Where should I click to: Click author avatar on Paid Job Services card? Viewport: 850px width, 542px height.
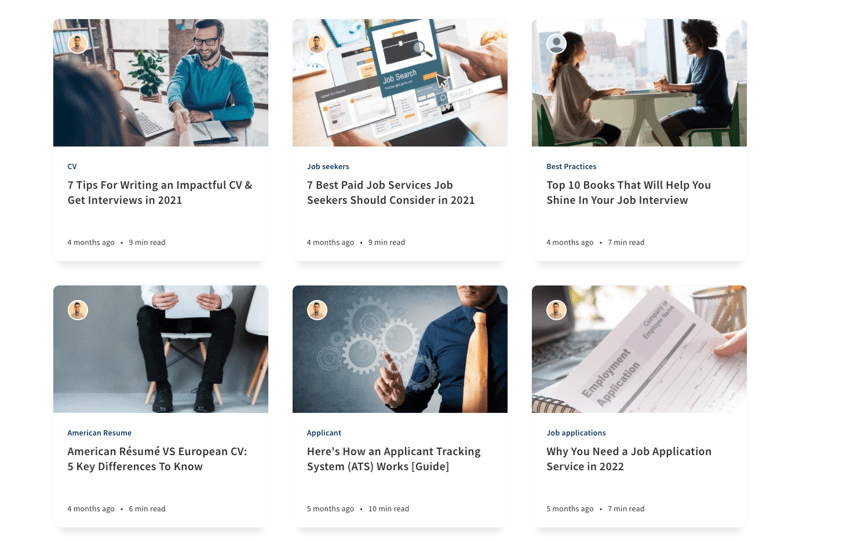click(x=317, y=43)
